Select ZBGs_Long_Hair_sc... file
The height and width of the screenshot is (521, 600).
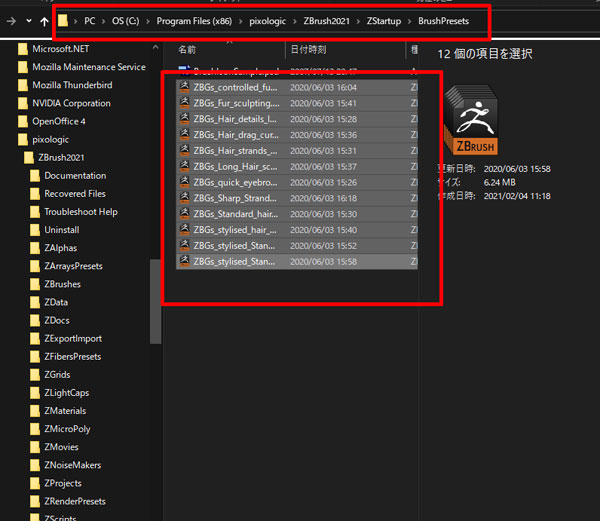pyautogui.click(x=297, y=167)
